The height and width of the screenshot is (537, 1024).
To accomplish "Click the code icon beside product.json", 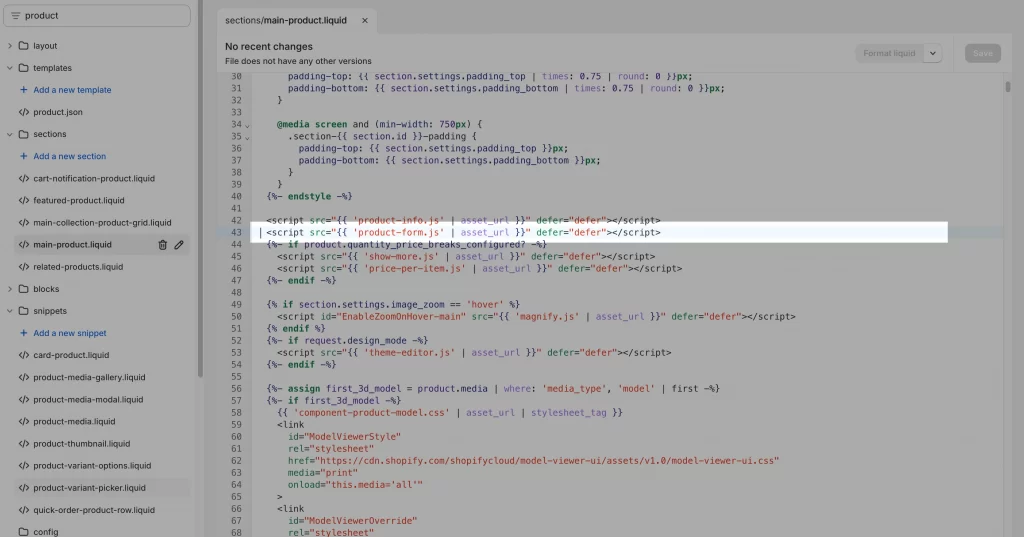I will [x=24, y=112].
